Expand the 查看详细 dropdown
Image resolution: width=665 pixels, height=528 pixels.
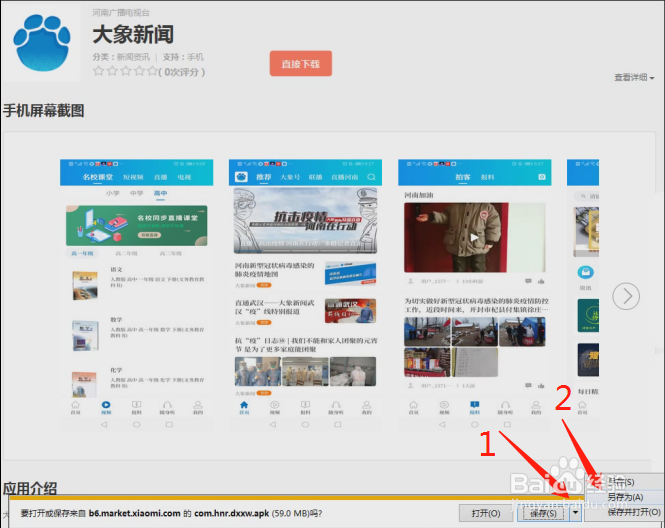(x=634, y=78)
